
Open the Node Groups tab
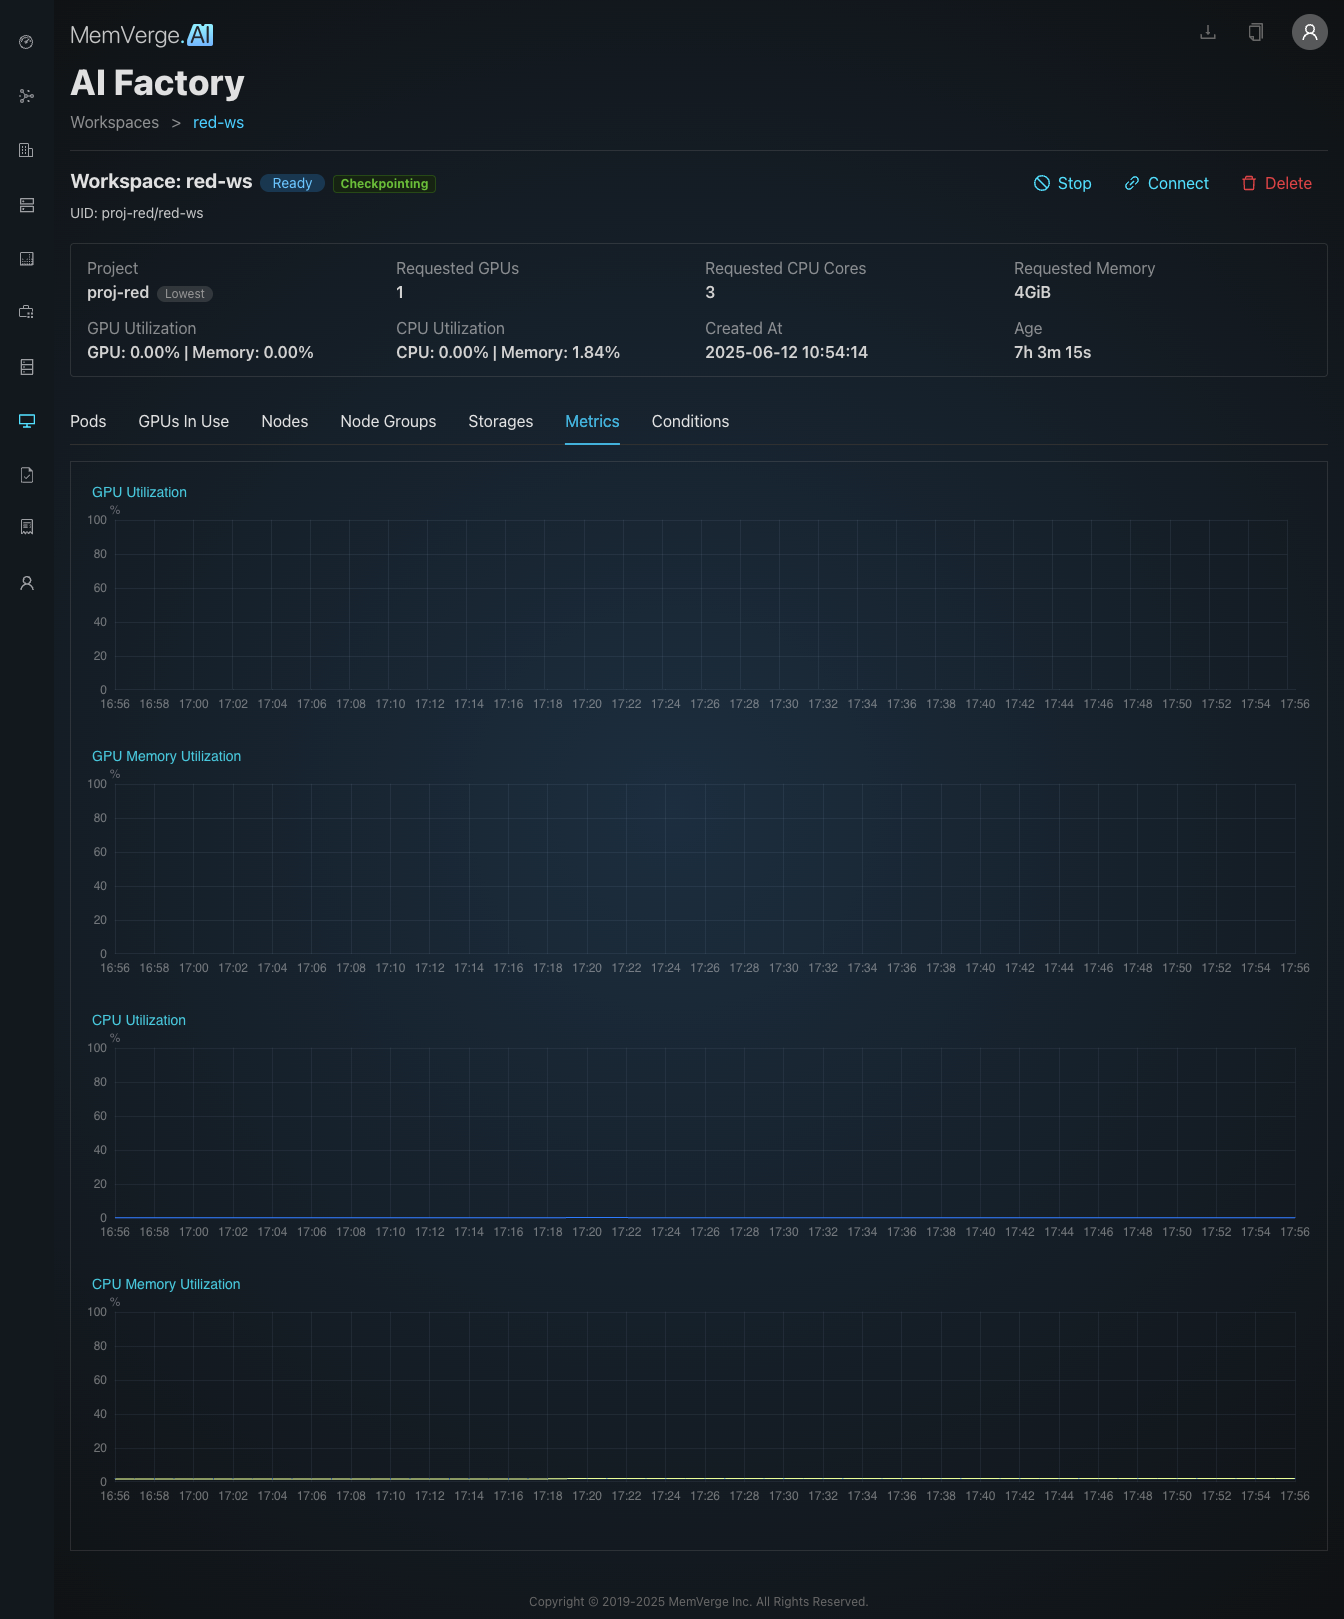tap(388, 422)
